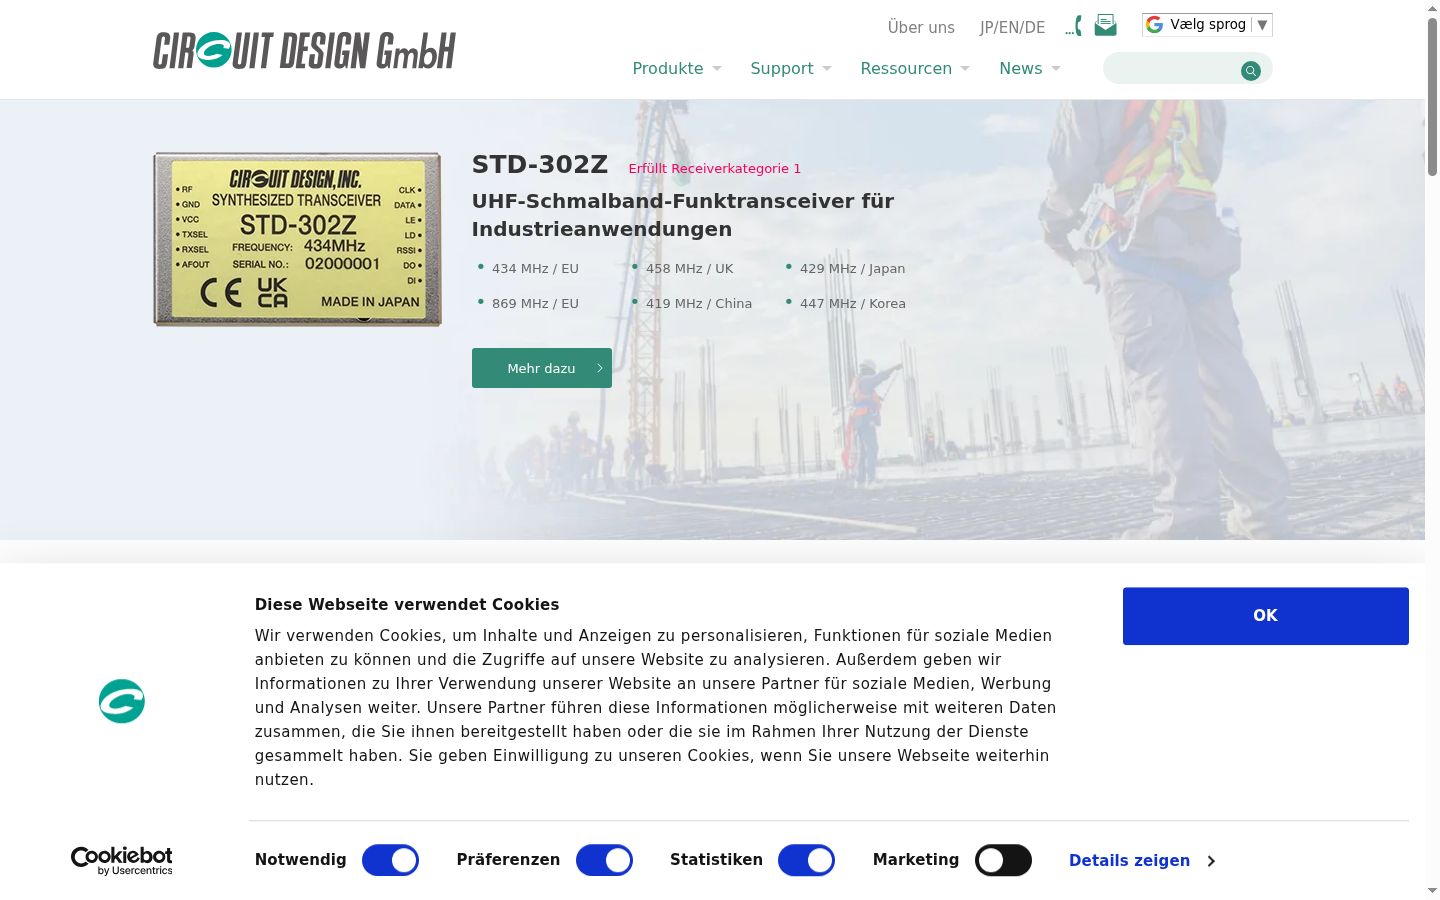1440x900 pixels.
Task: Click the STD-302Z product heading
Action: click(x=540, y=164)
